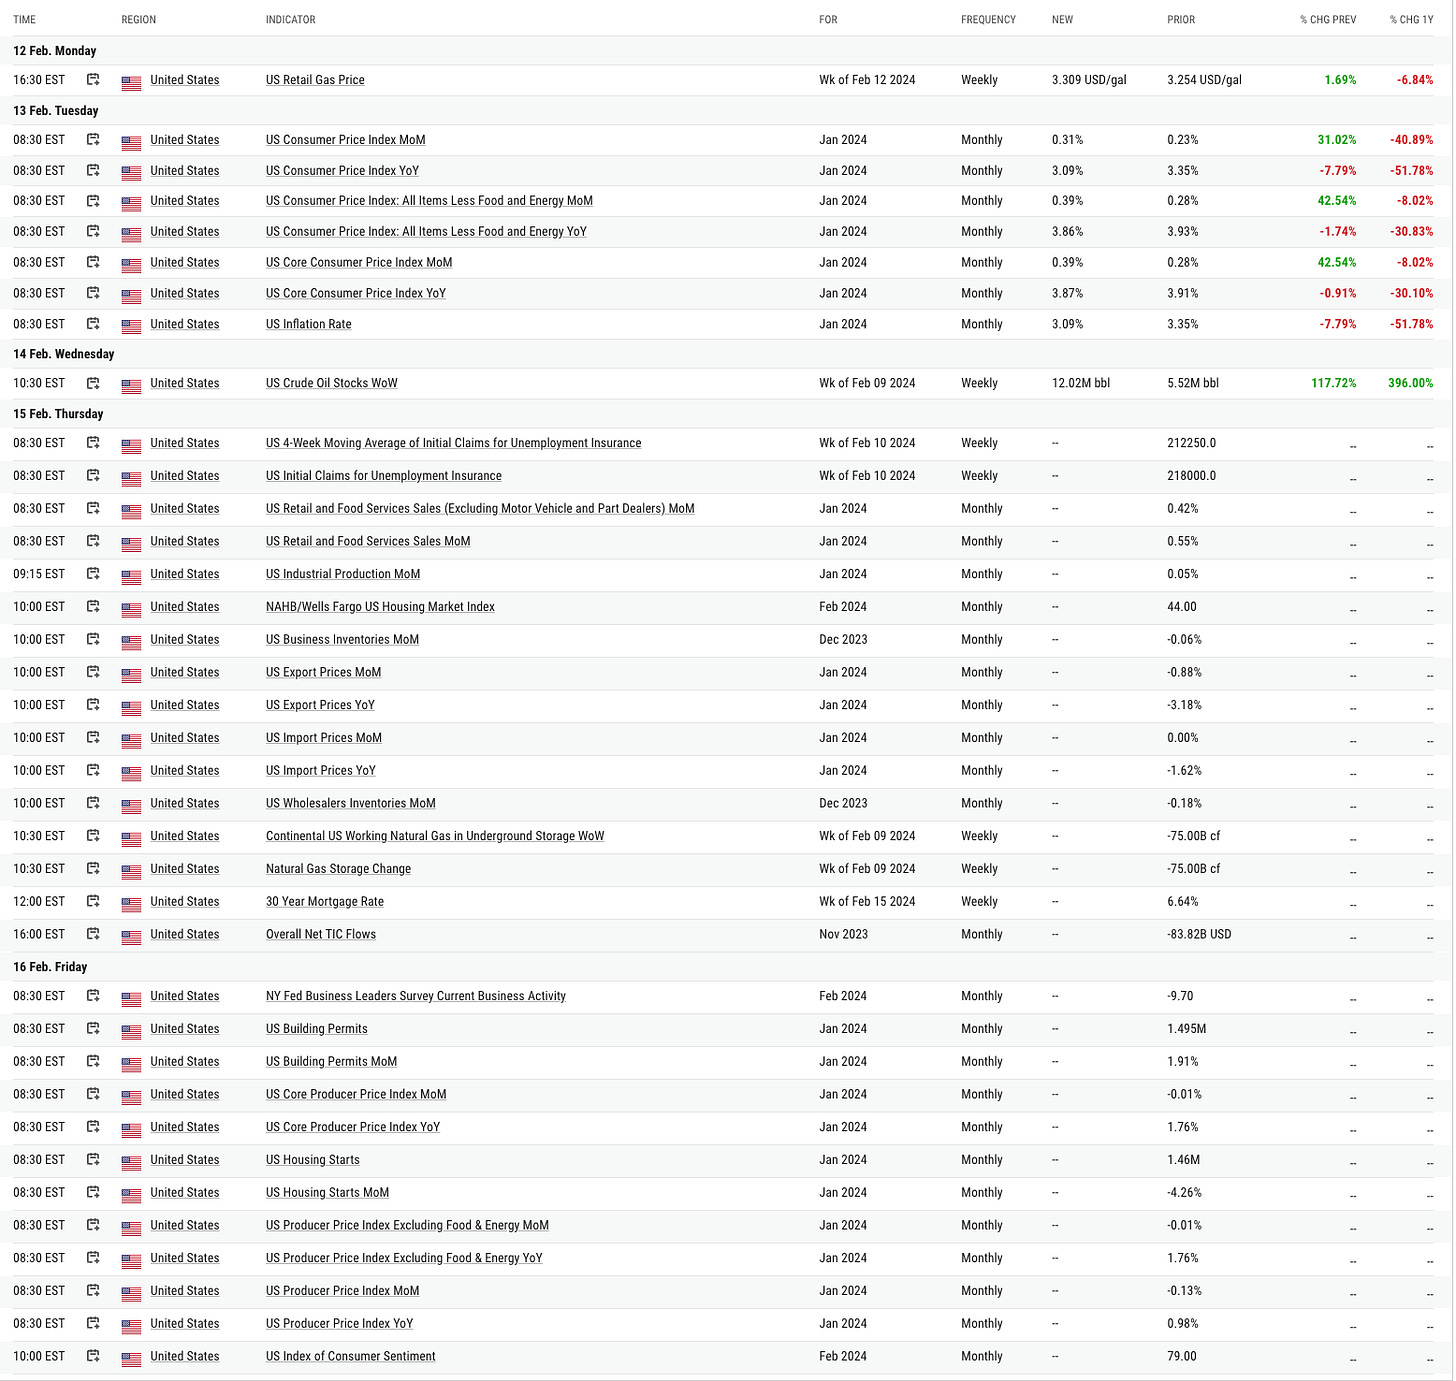
Task: Open US Crude Oil Stocks WoW link
Action: pos(332,383)
